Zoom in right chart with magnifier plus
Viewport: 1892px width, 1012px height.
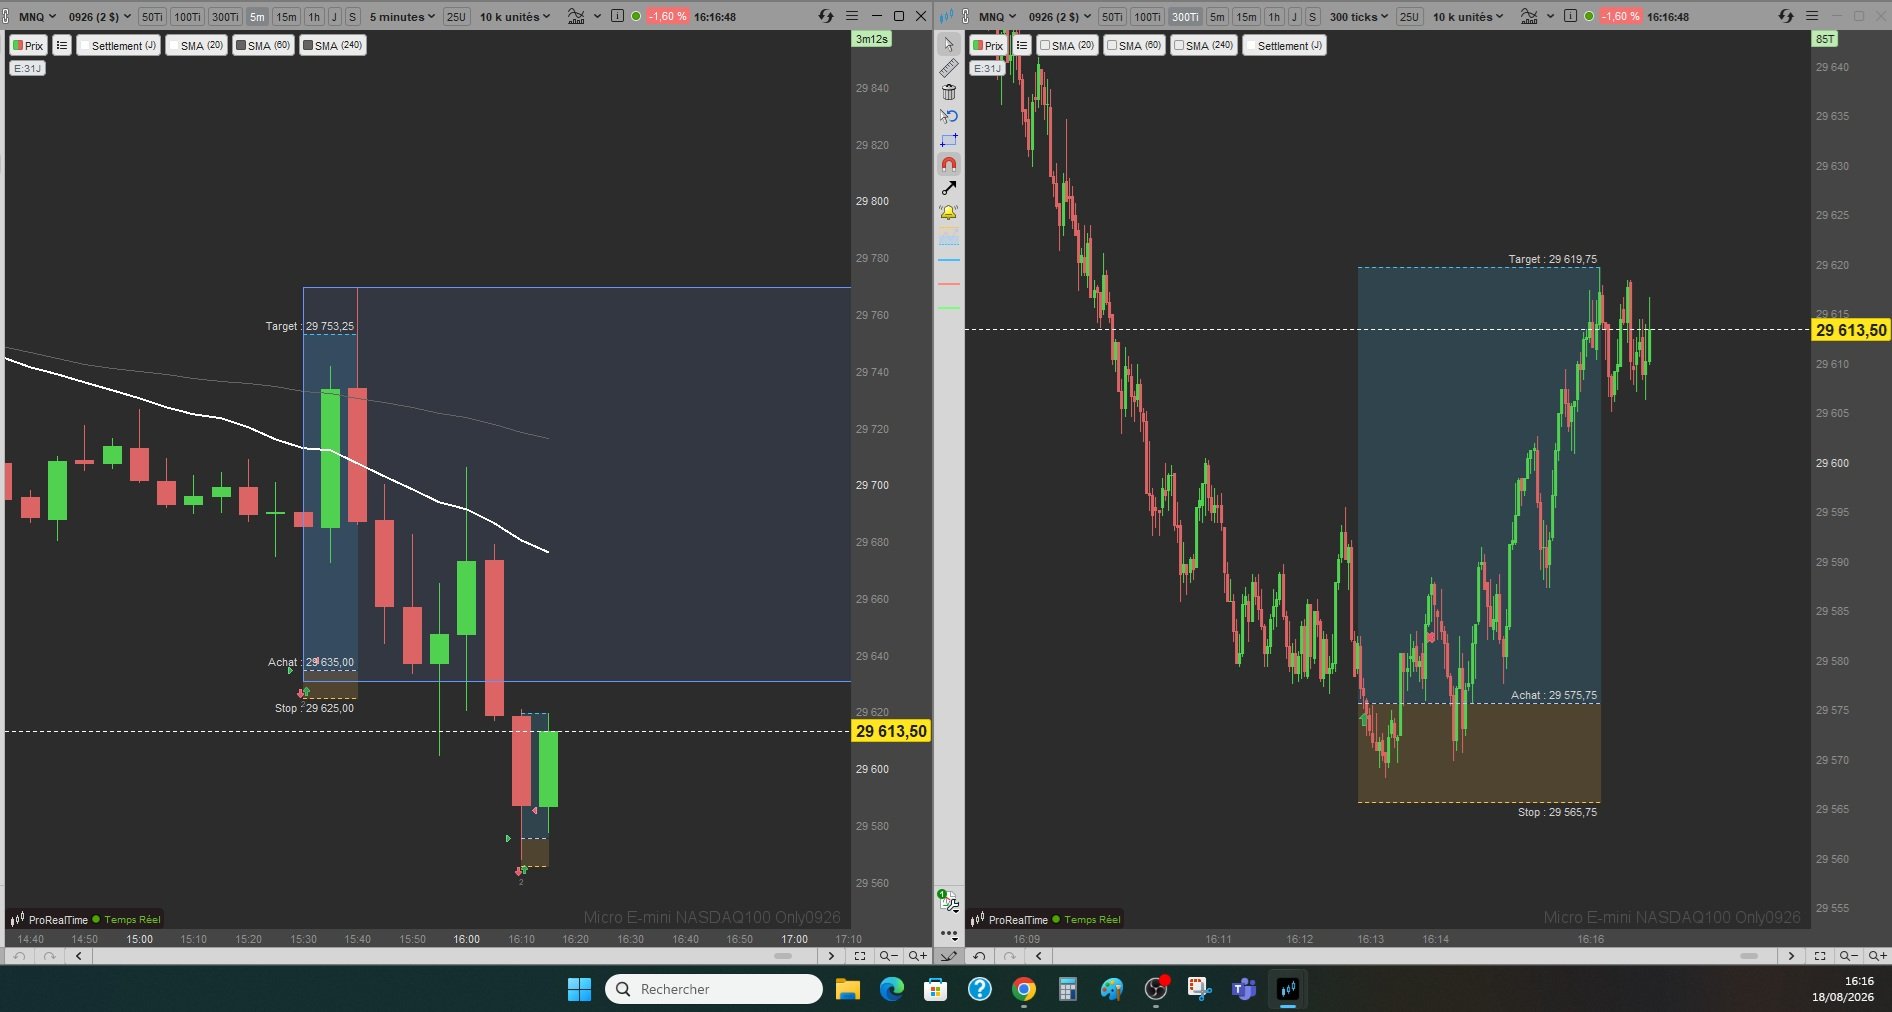click(x=1877, y=956)
